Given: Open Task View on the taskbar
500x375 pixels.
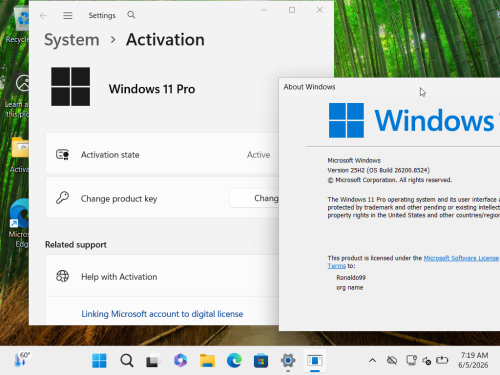Looking at the screenshot, I should (x=153, y=360).
